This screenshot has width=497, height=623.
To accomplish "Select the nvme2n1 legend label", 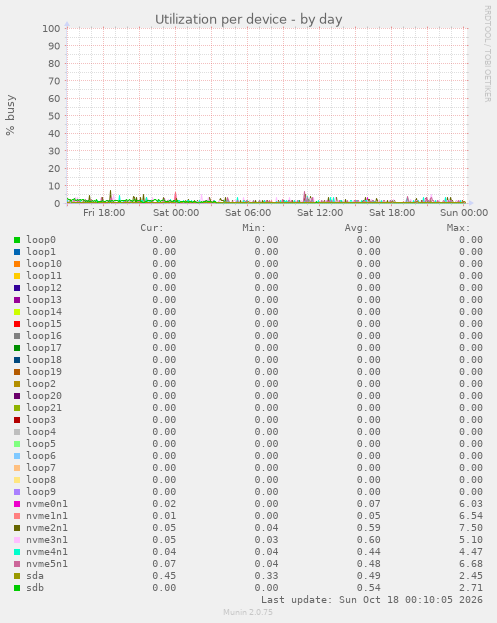I will [x=47, y=528].
